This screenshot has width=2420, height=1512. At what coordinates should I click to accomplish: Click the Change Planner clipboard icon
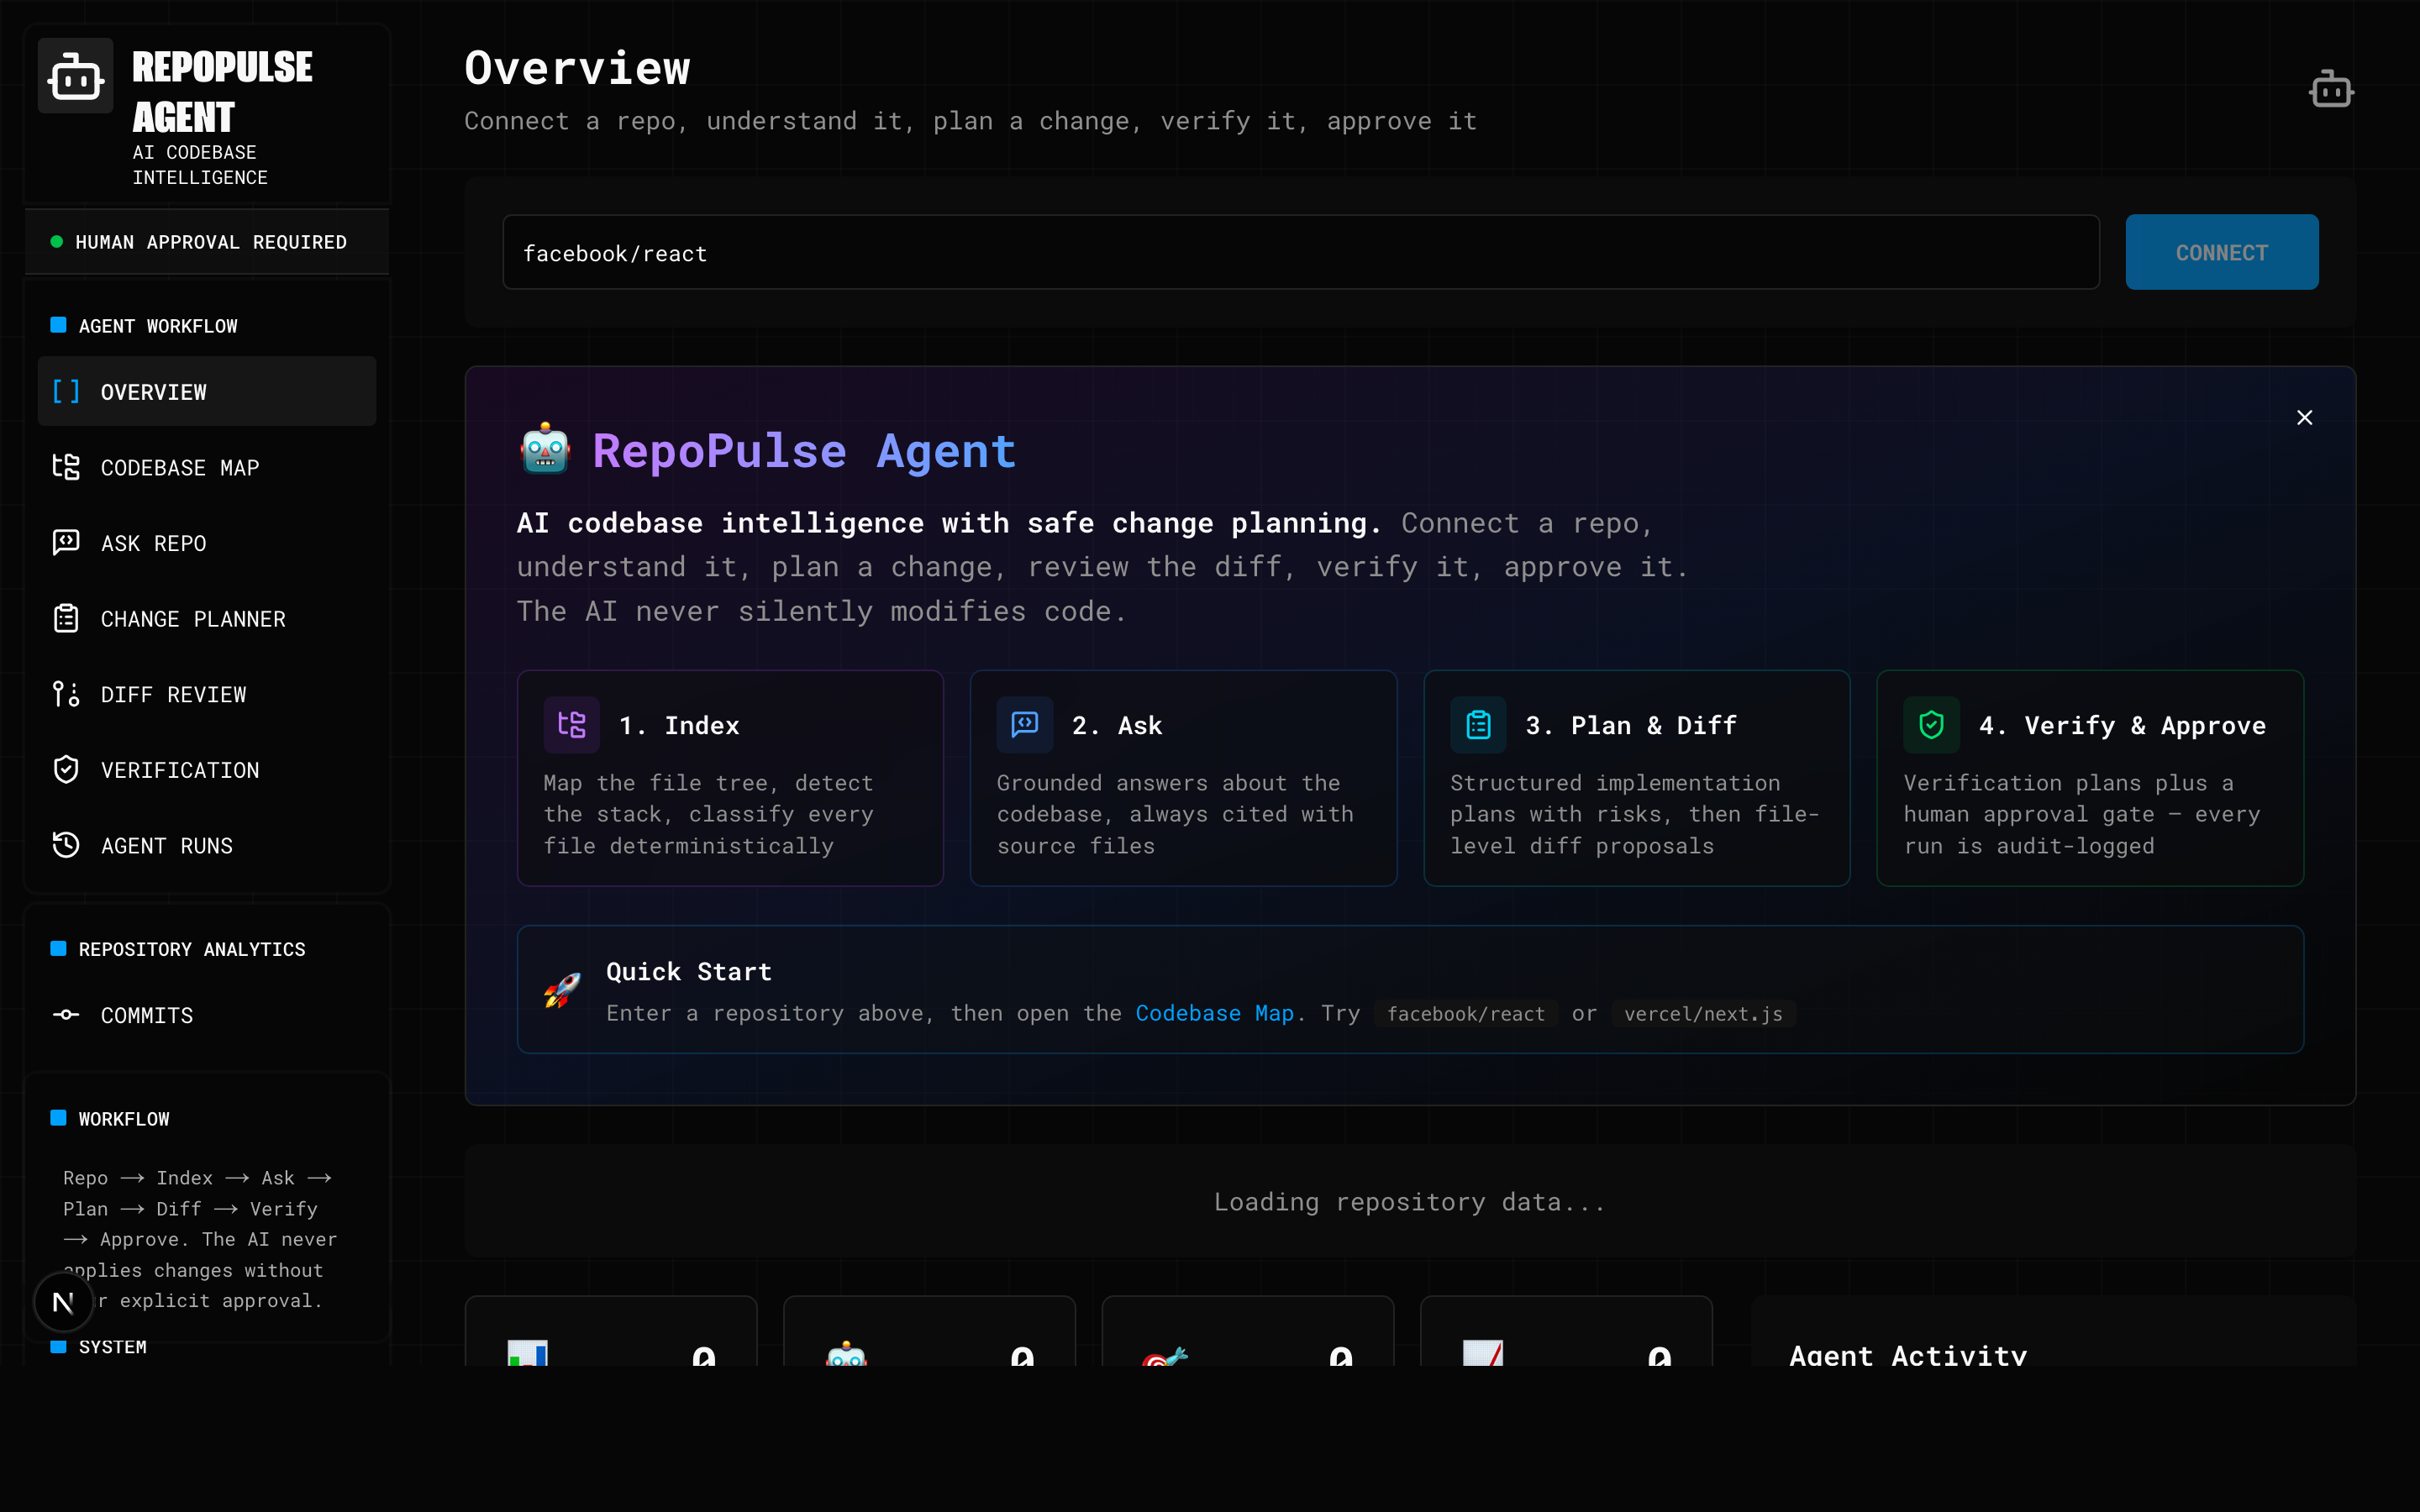pos(66,618)
